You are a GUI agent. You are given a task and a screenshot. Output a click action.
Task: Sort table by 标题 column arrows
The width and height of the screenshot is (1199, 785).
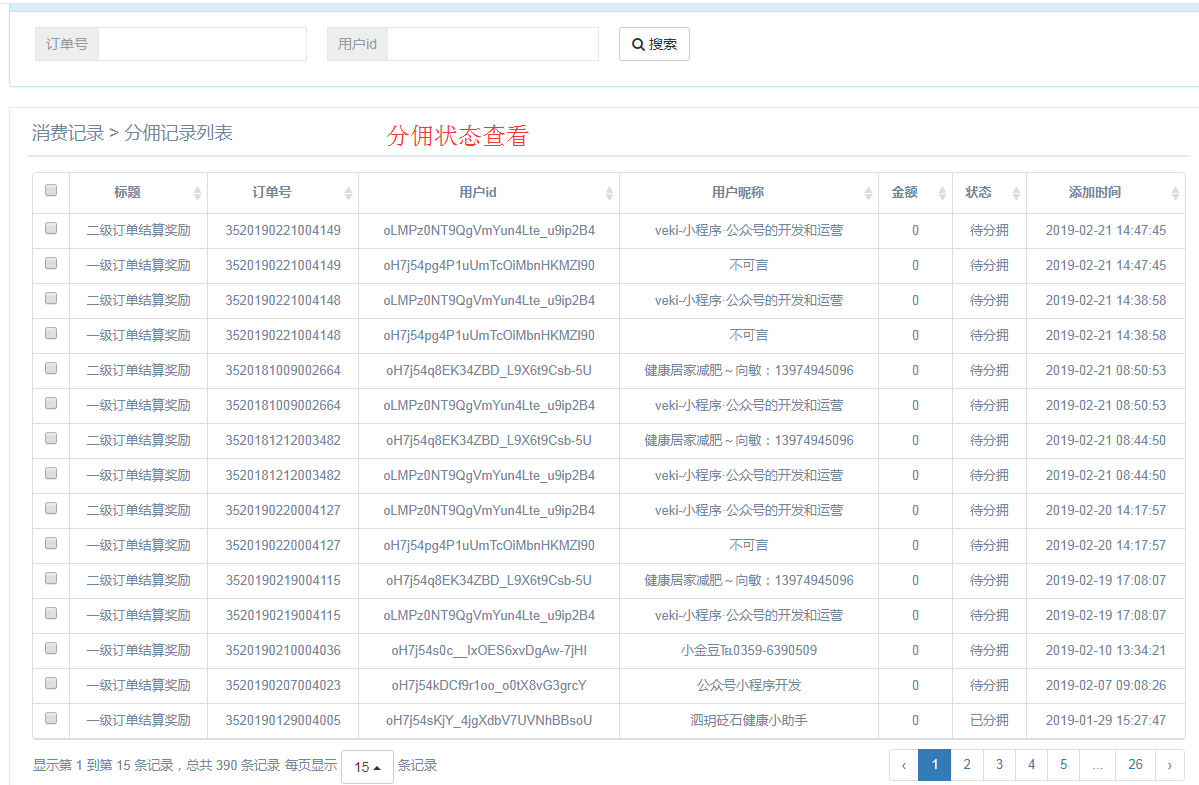[197, 193]
